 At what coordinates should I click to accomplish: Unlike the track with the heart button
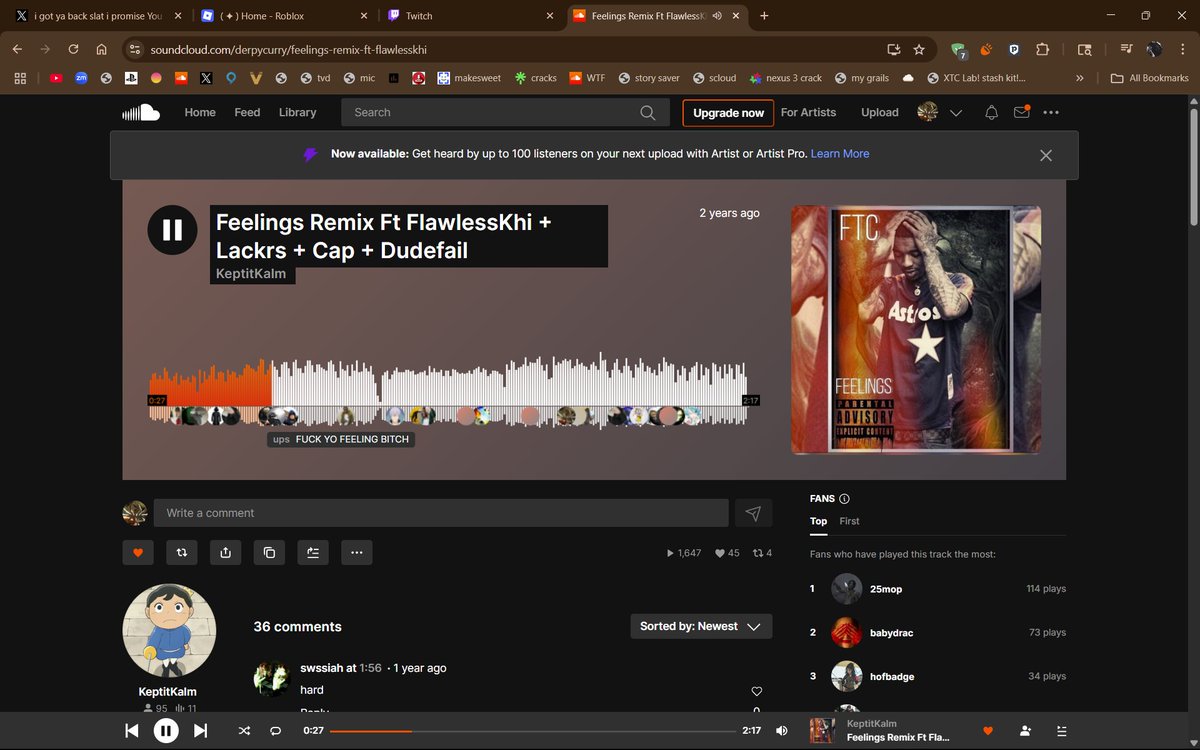point(138,552)
